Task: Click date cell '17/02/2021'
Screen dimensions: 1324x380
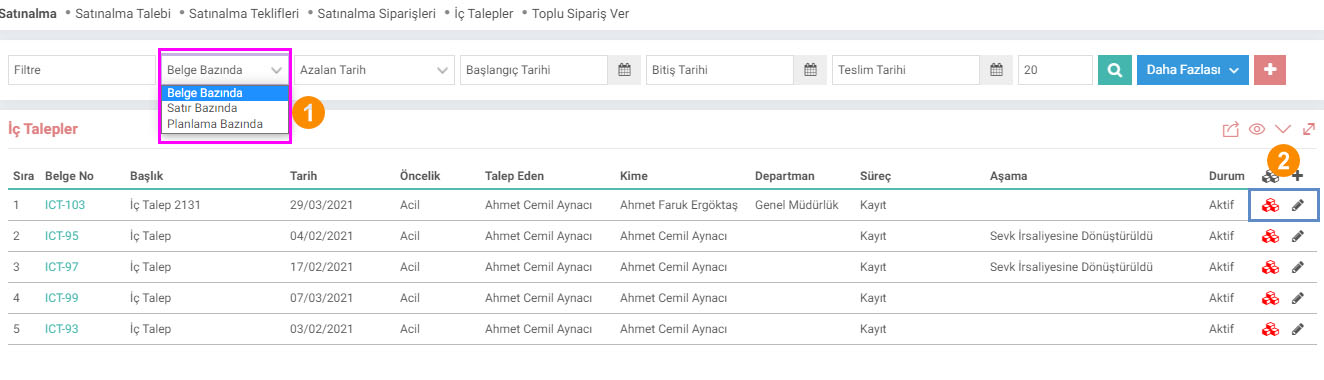Action: [321, 267]
